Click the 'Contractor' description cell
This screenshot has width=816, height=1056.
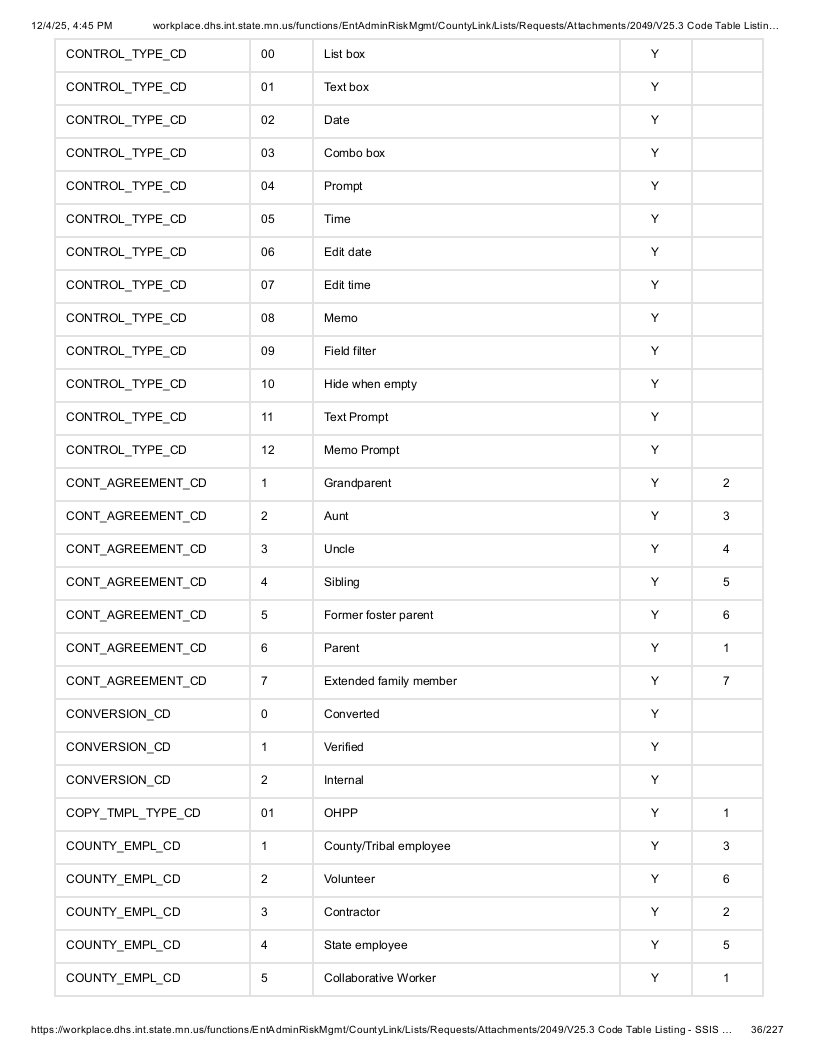pyautogui.click(x=466, y=913)
